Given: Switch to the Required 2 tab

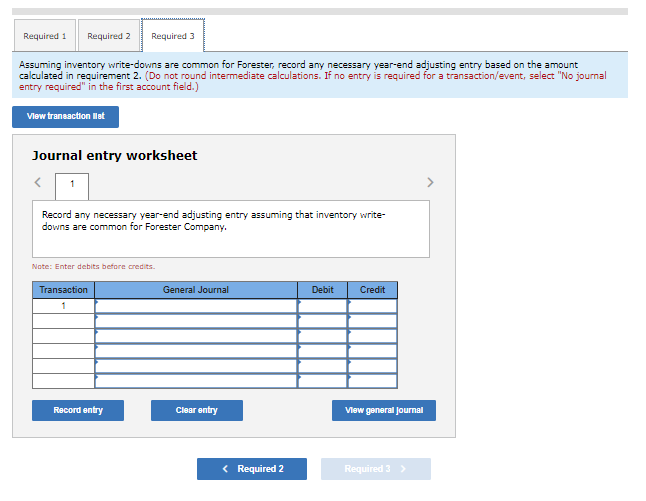Looking at the screenshot, I should (x=109, y=36).
